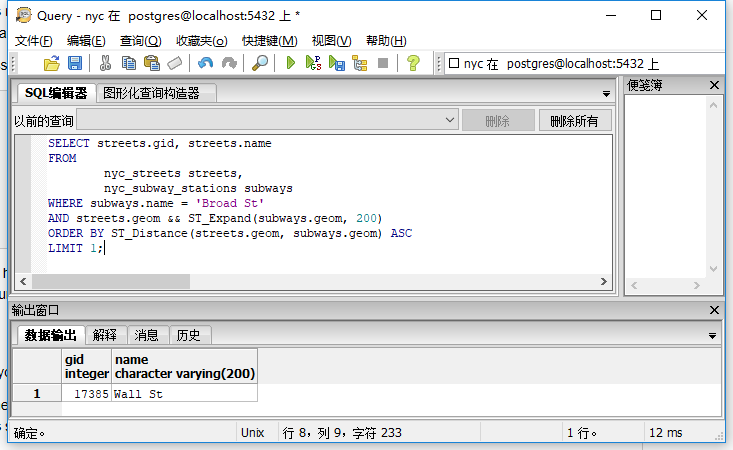Open the 查询(Q) menu
This screenshot has height=450, width=733.
coord(140,41)
